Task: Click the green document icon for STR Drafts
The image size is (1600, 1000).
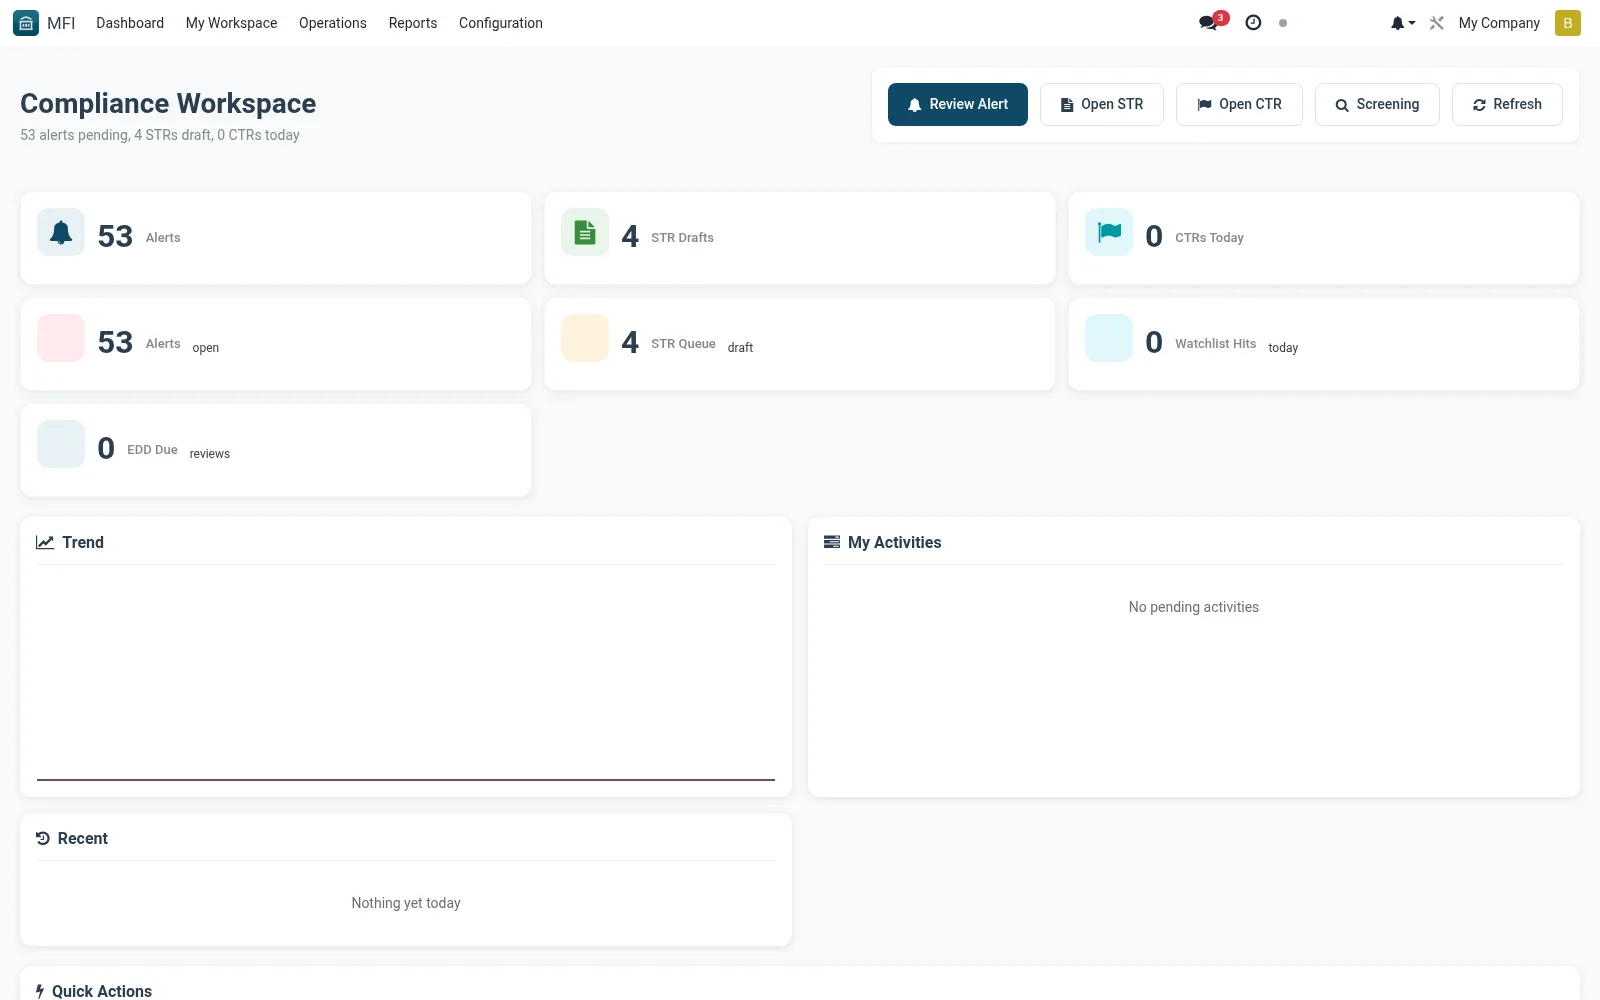Action: coord(585,233)
